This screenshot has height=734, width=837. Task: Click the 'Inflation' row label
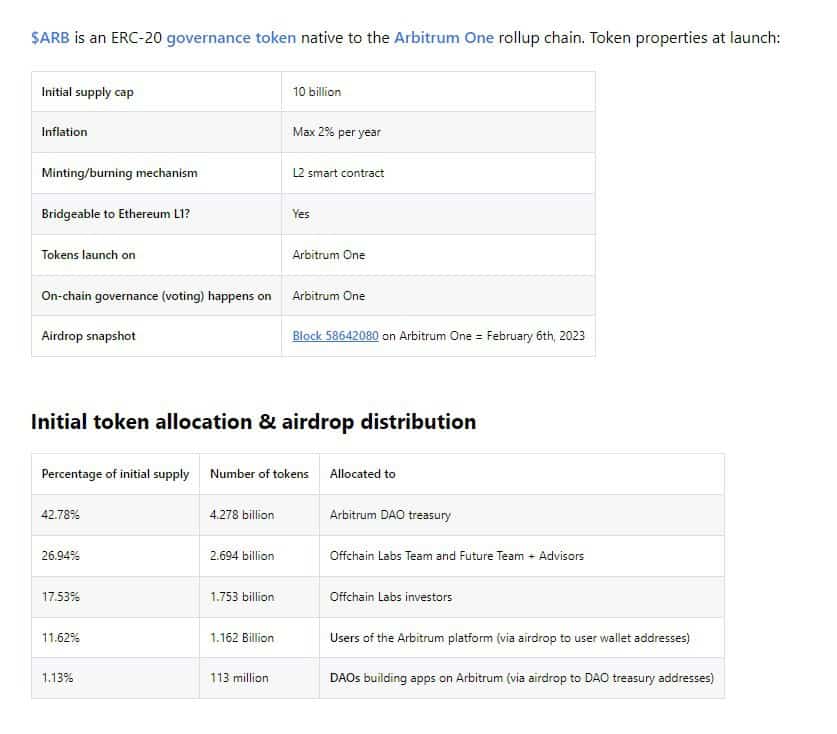tap(64, 132)
